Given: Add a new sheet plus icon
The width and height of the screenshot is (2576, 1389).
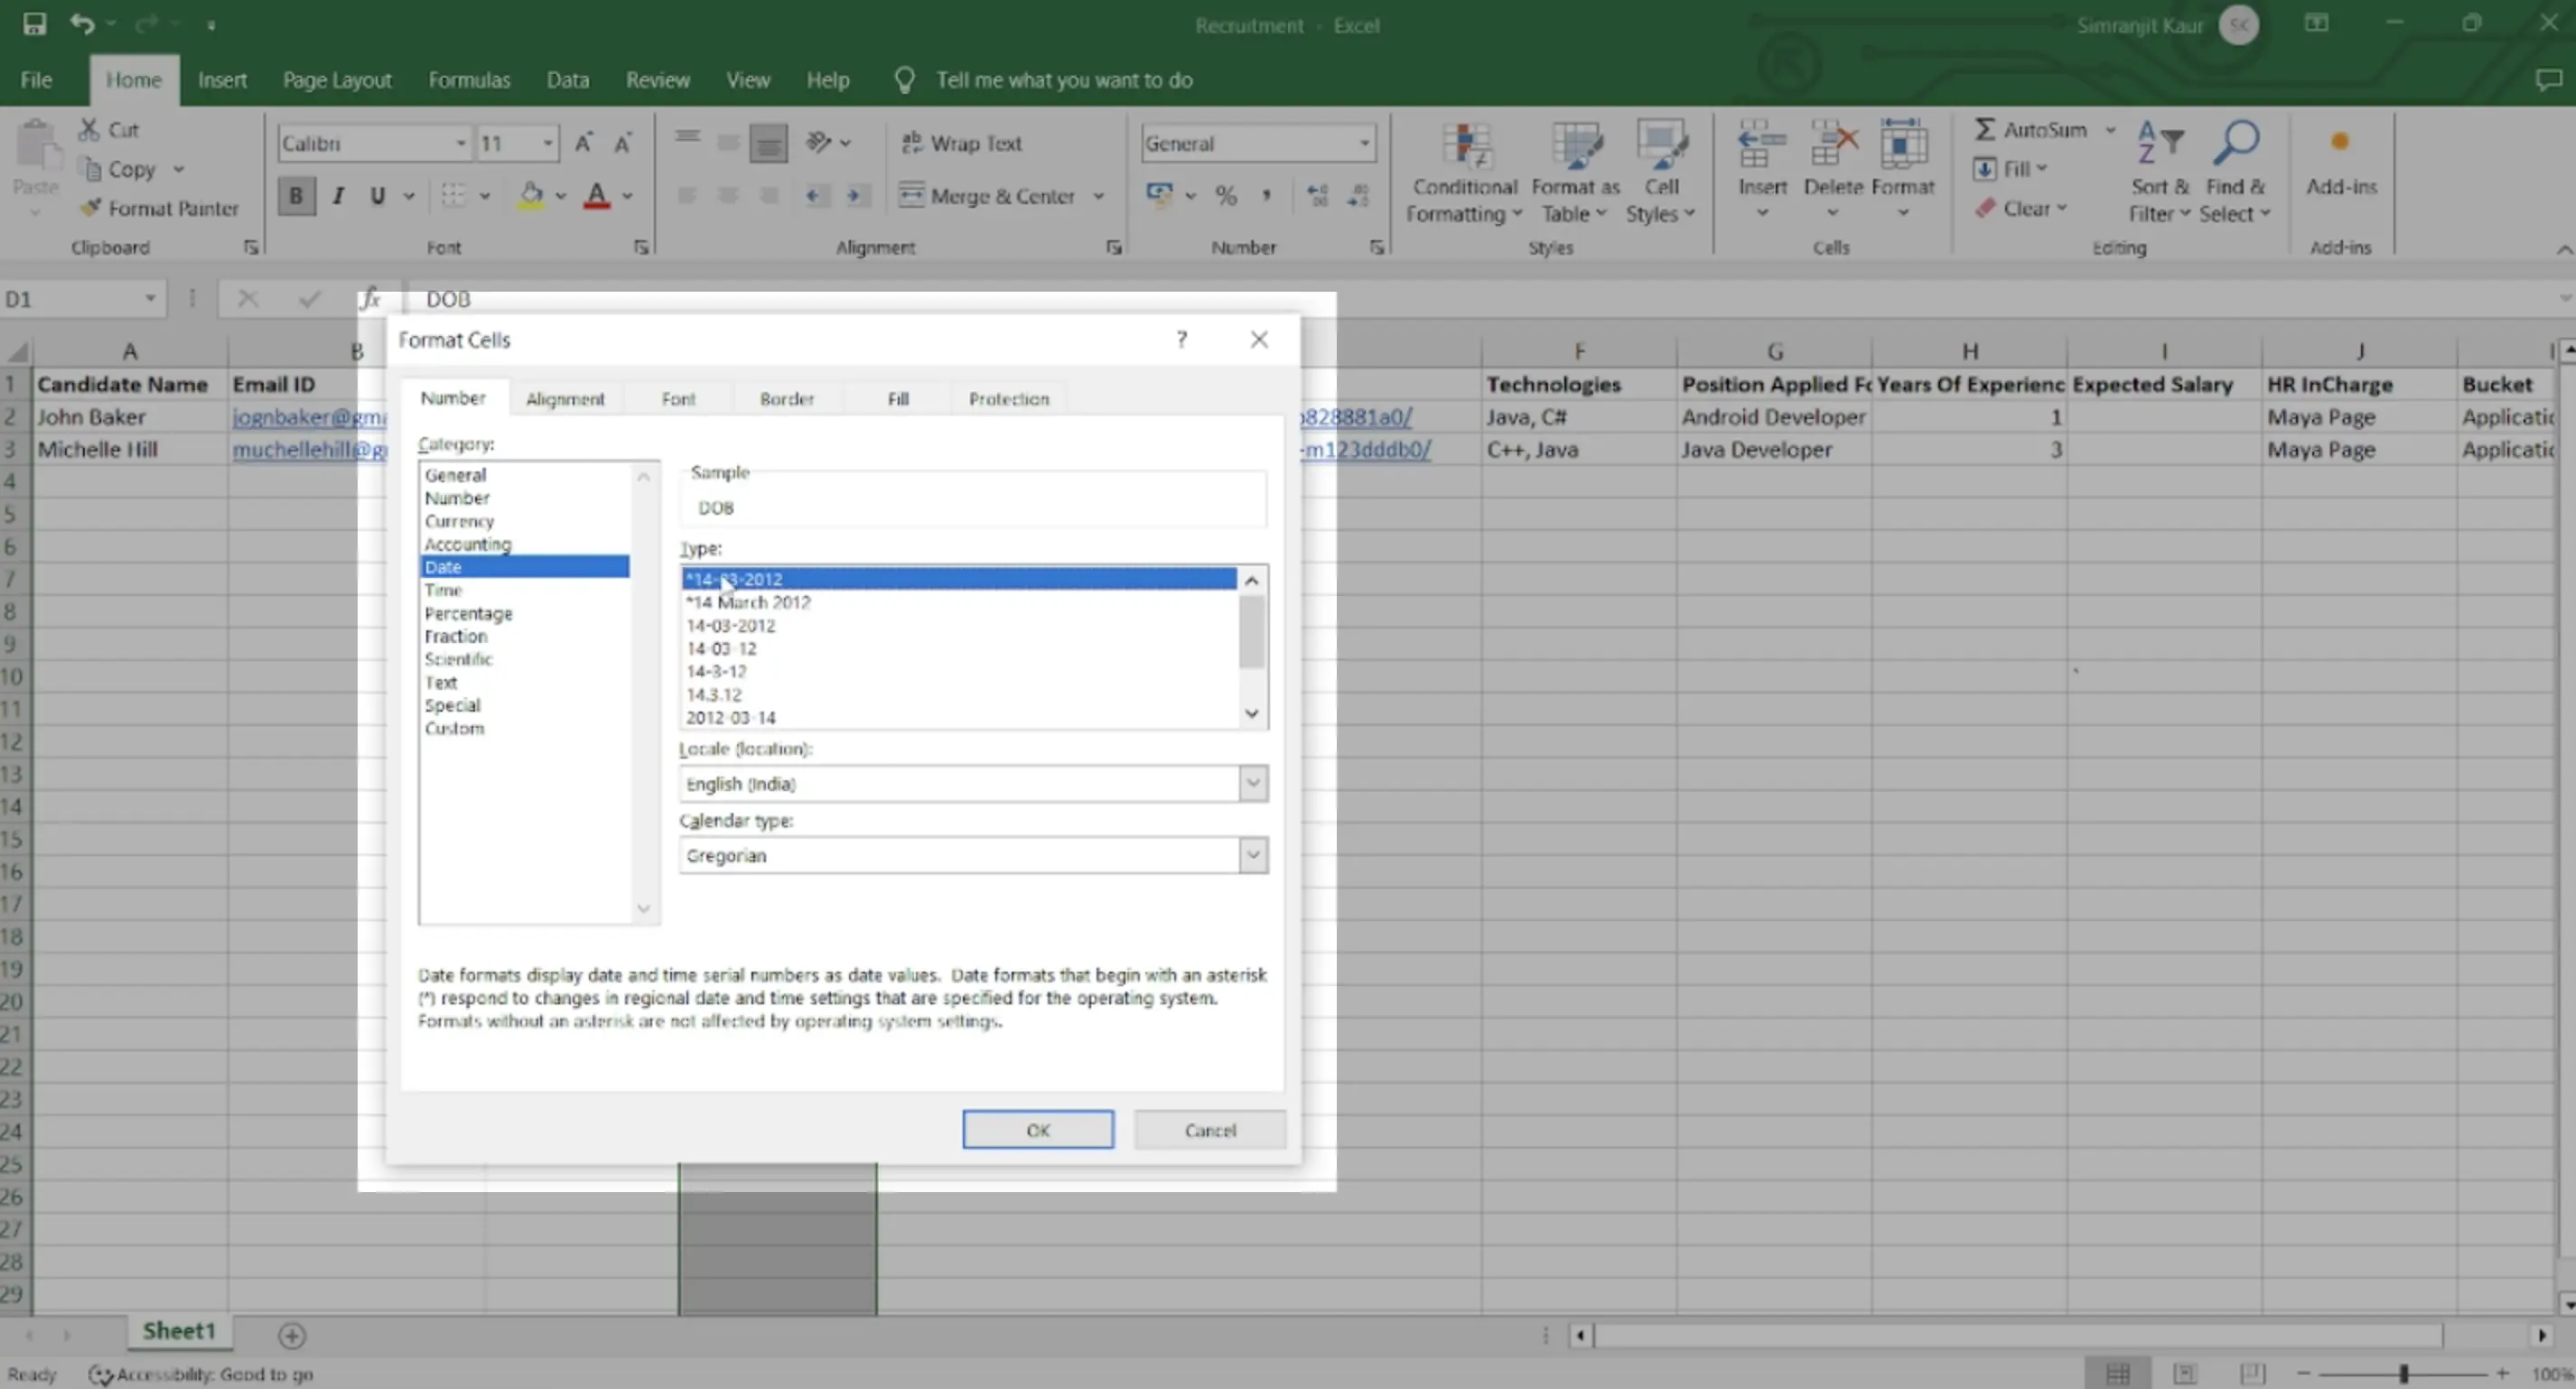Looking at the screenshot, I should 292,1335.
